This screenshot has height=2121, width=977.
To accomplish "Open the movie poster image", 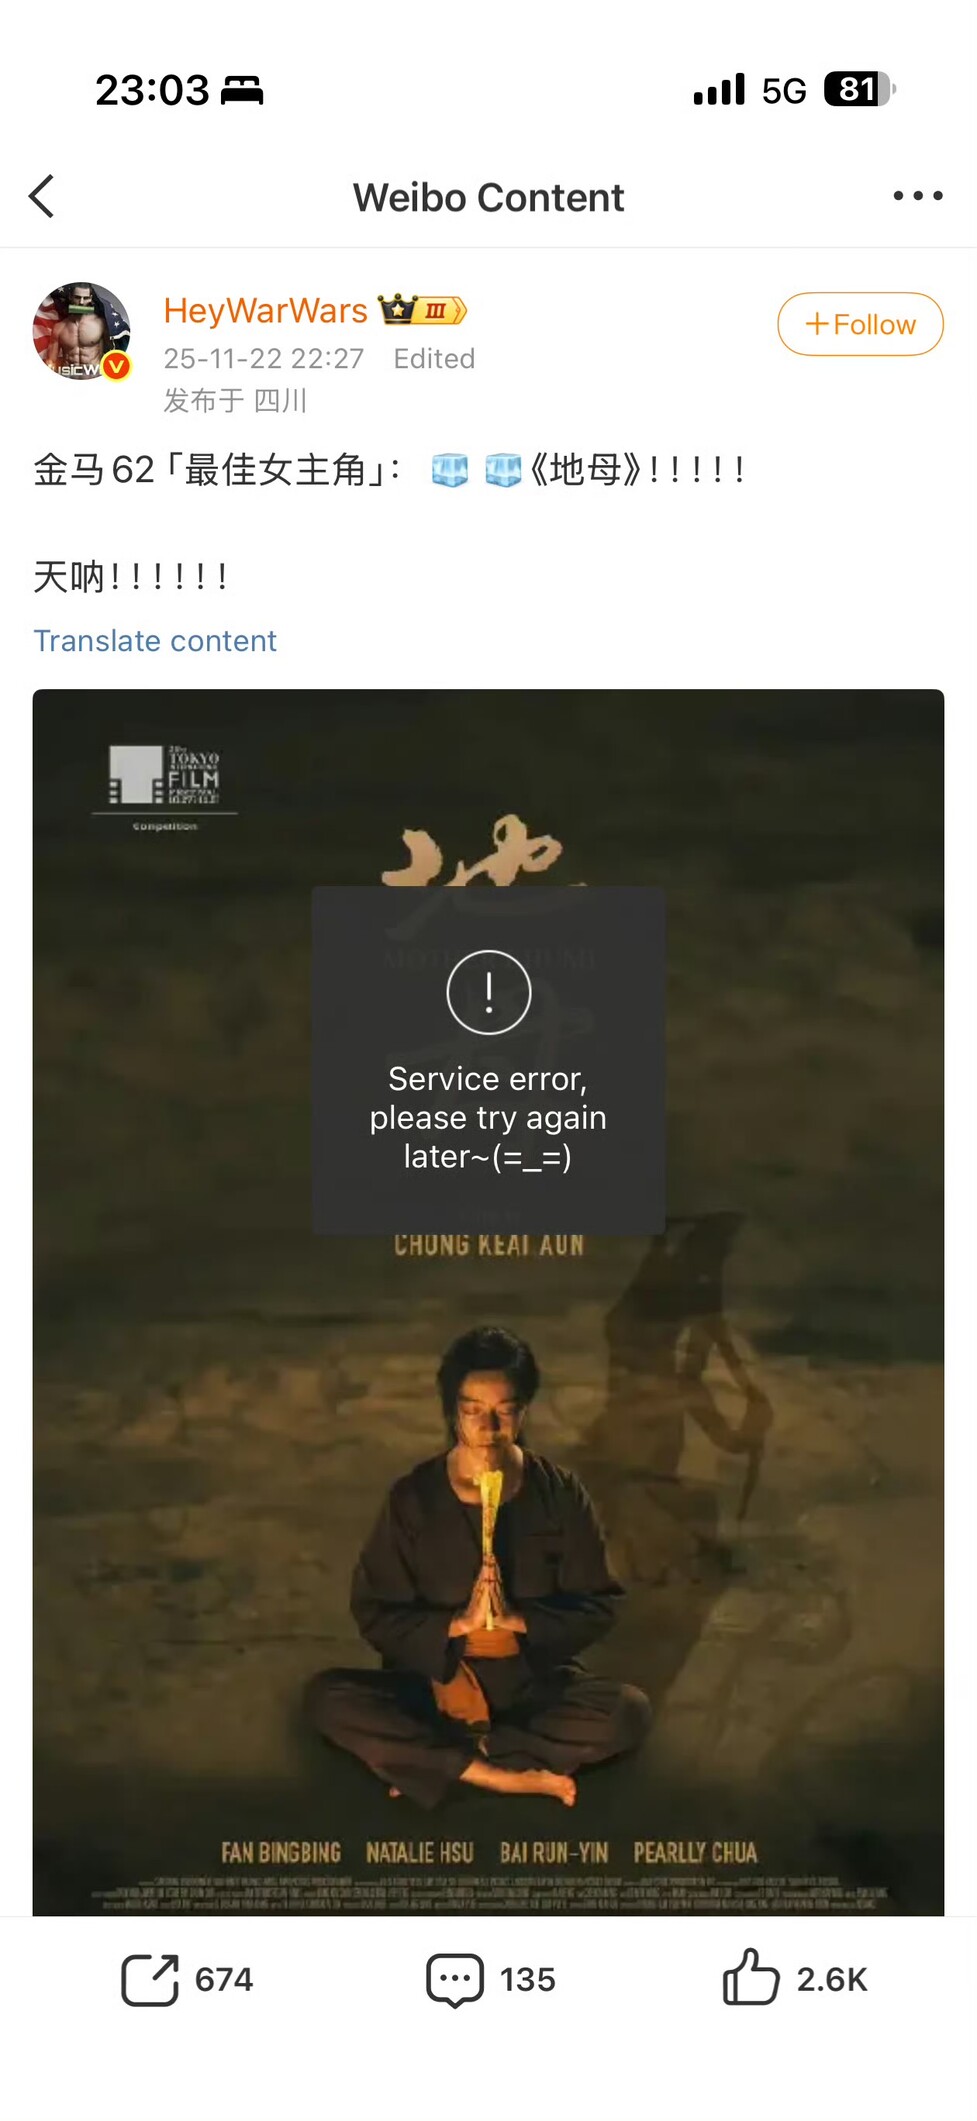I will tap(488, 1302).
